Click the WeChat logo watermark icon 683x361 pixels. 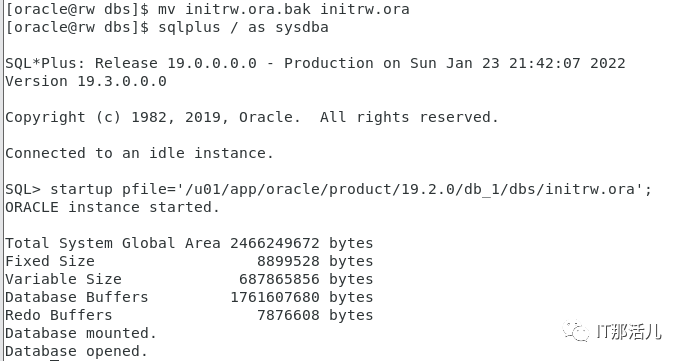click(x=576, y=332)
